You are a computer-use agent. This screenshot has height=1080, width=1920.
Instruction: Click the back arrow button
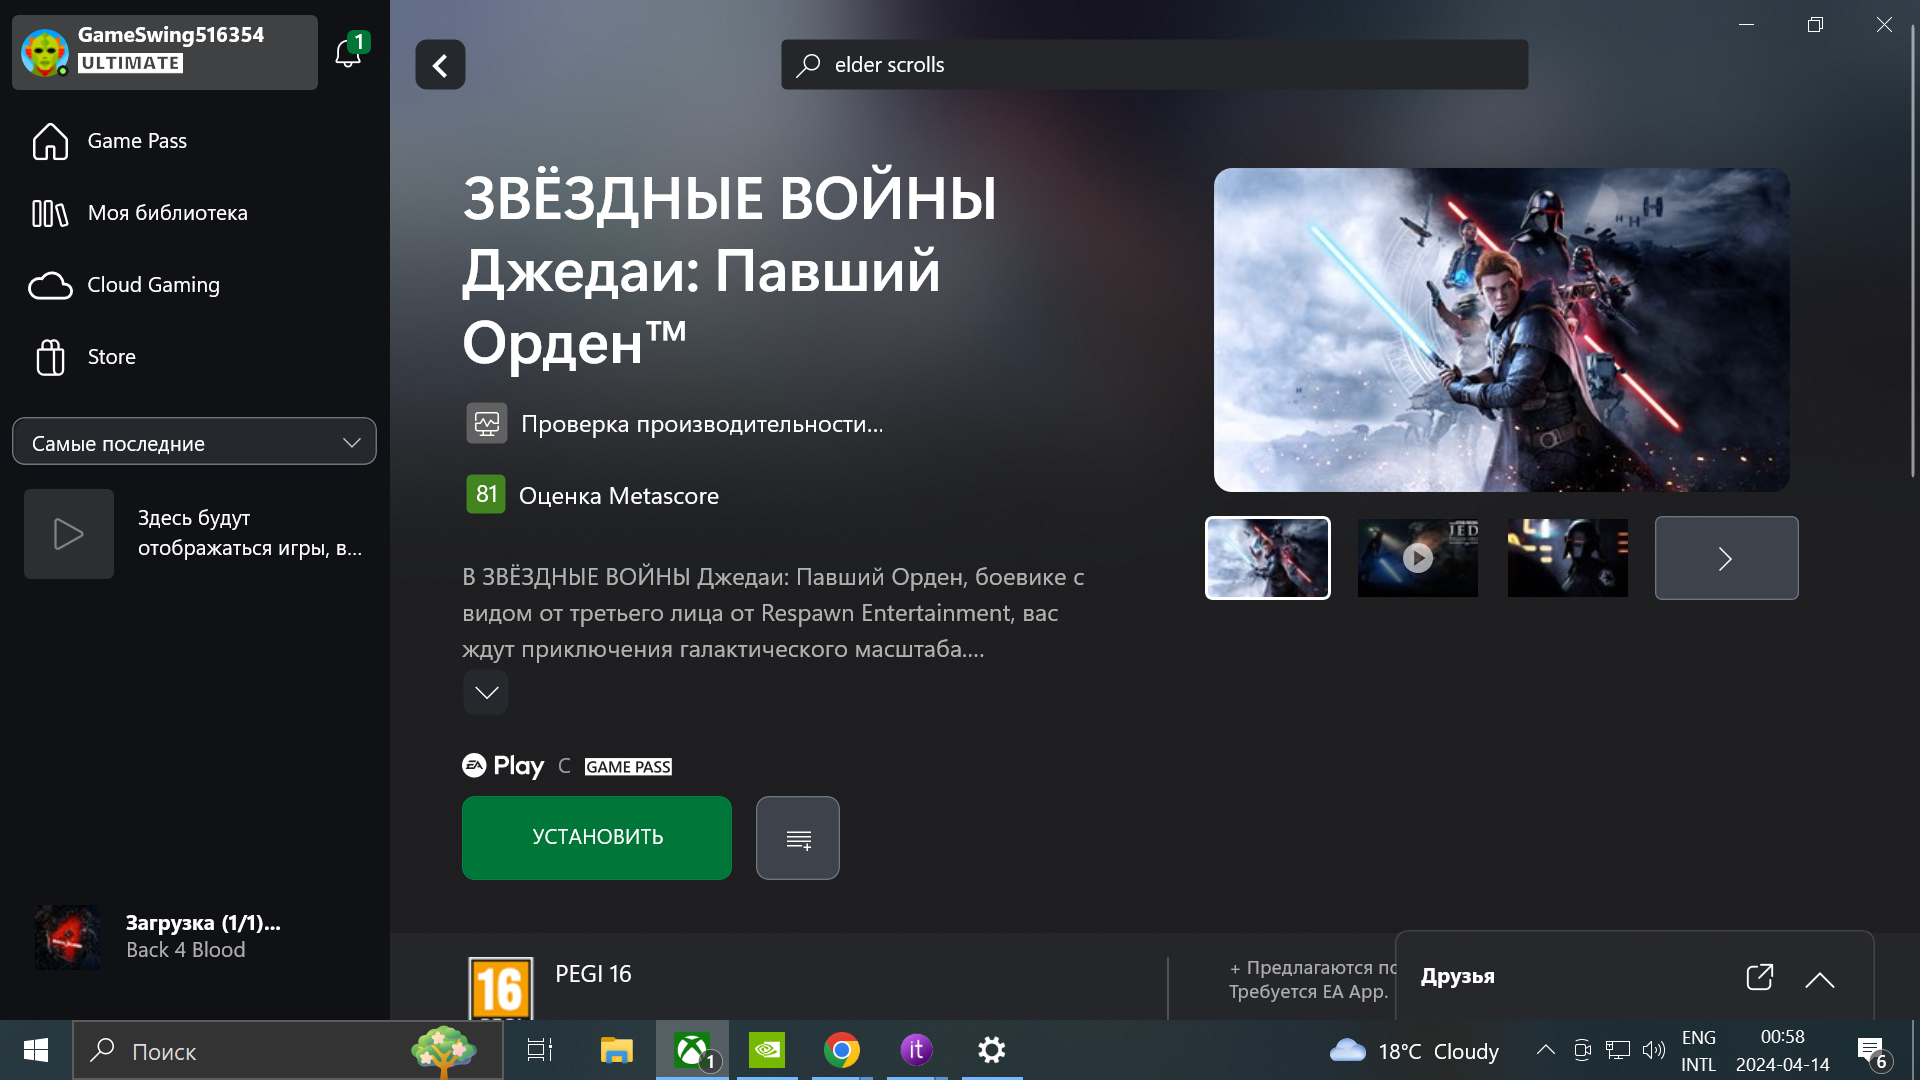pyautogui.click(x=440, y=65)
